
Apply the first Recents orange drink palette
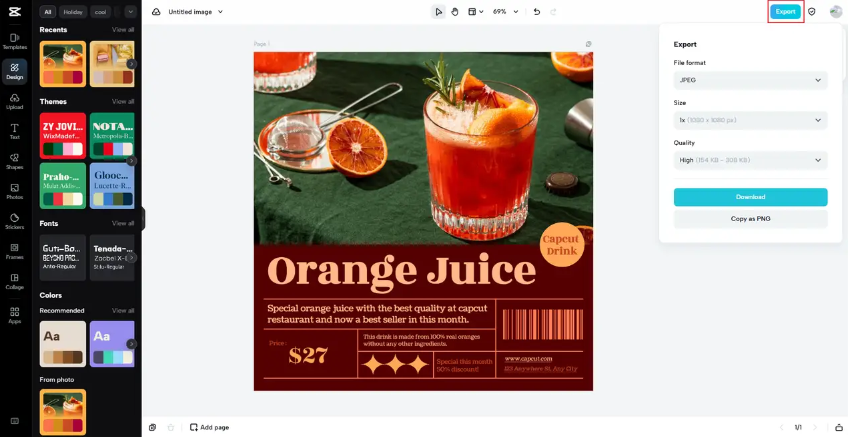[63, 64]
